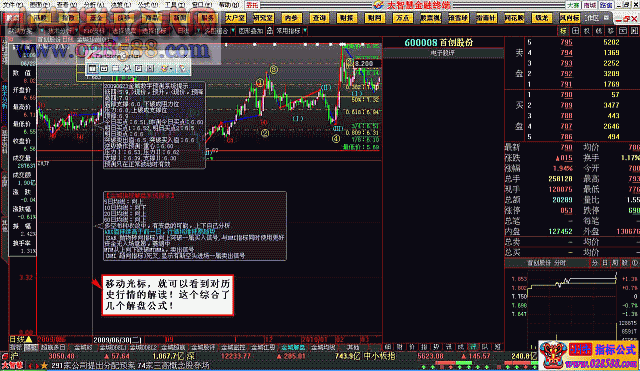This screenshot has height=371, width=640.
Task: Click the 大户室 yellow toolbar button
Action: coord(235,18)
